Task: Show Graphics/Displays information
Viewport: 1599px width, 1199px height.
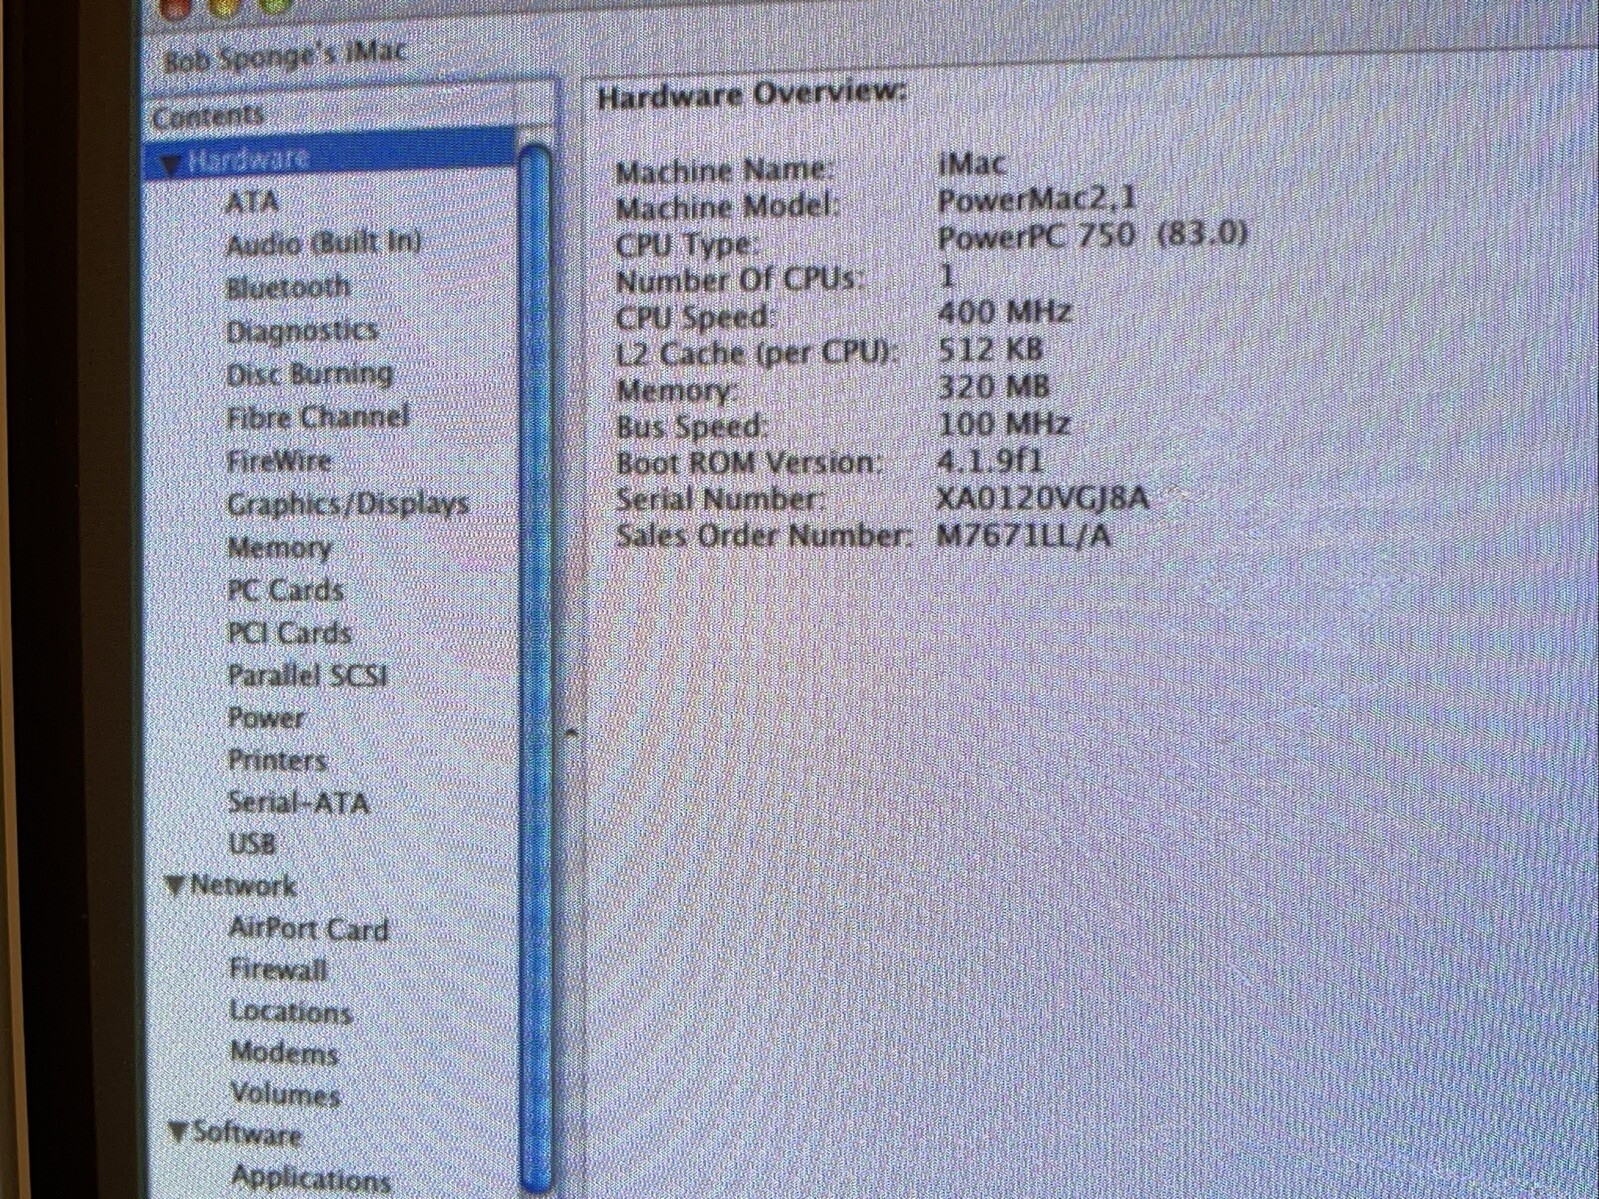Action: tap(348, 504)
